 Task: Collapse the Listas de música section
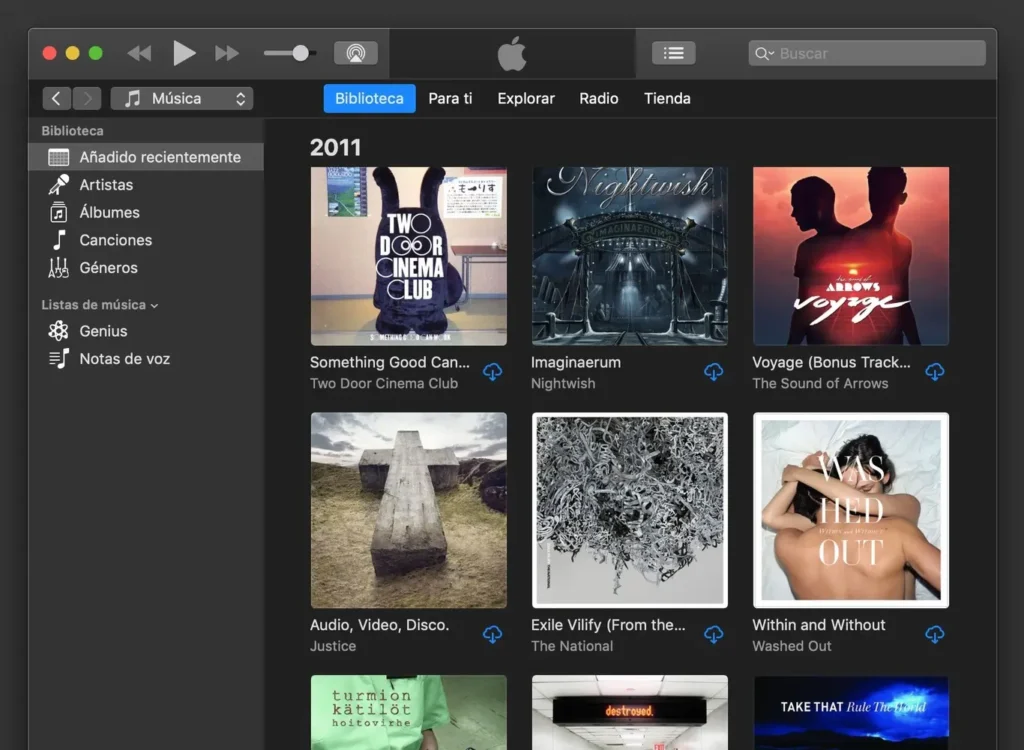(154, 305)
